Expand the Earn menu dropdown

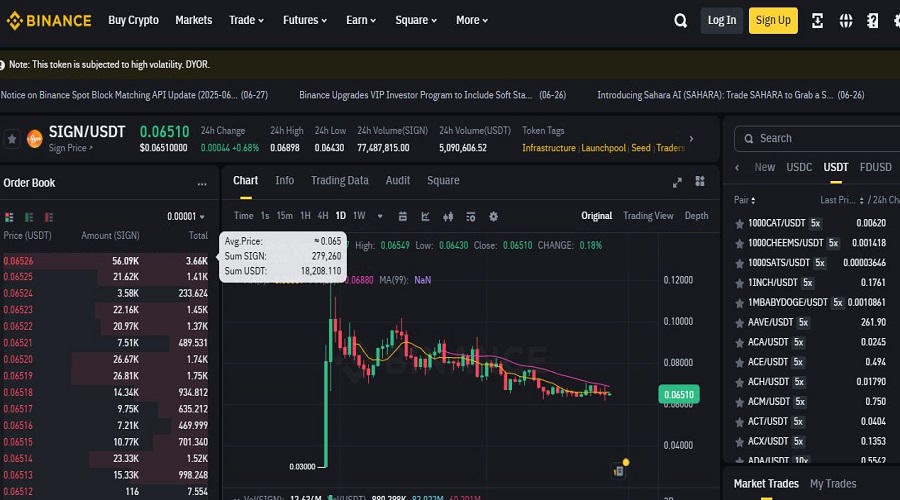[360, 20]
